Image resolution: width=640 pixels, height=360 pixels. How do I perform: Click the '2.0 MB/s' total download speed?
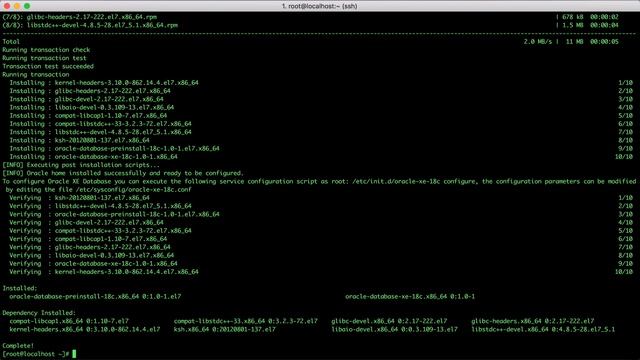click(538, 42)
